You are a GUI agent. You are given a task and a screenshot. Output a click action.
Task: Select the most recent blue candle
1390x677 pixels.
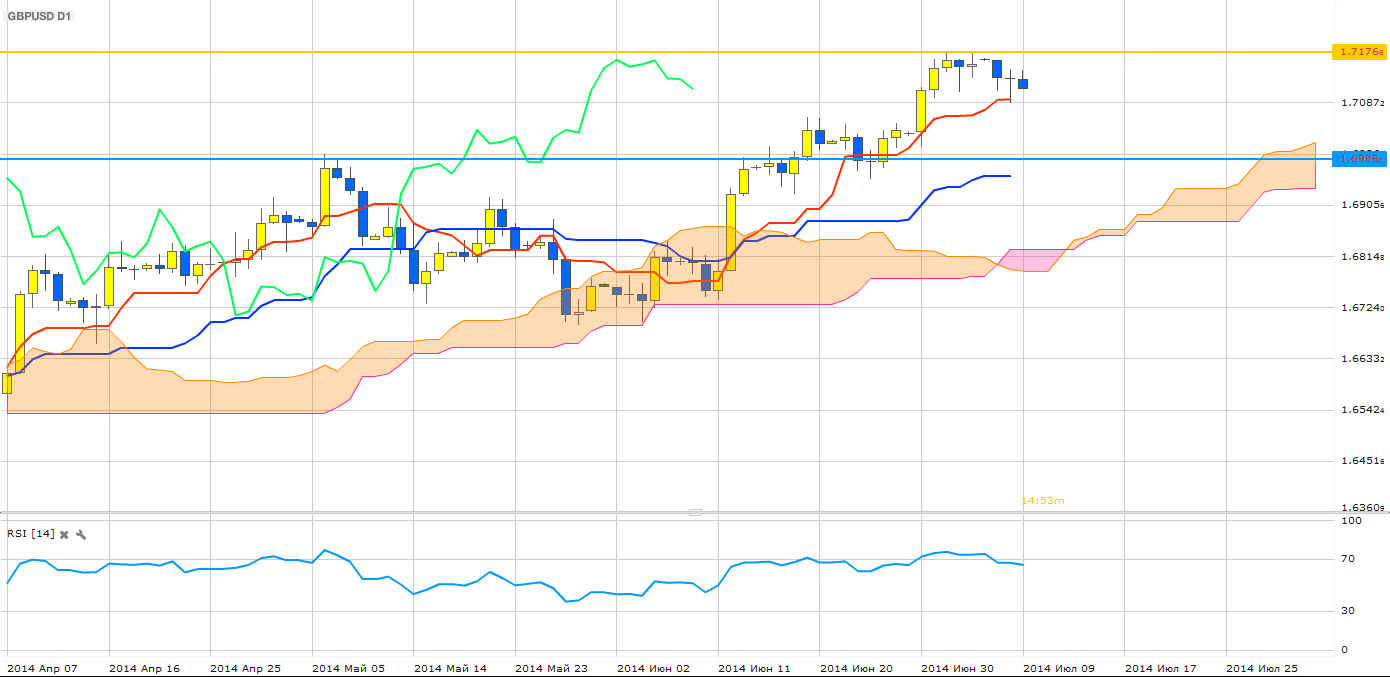(1022, 84)
